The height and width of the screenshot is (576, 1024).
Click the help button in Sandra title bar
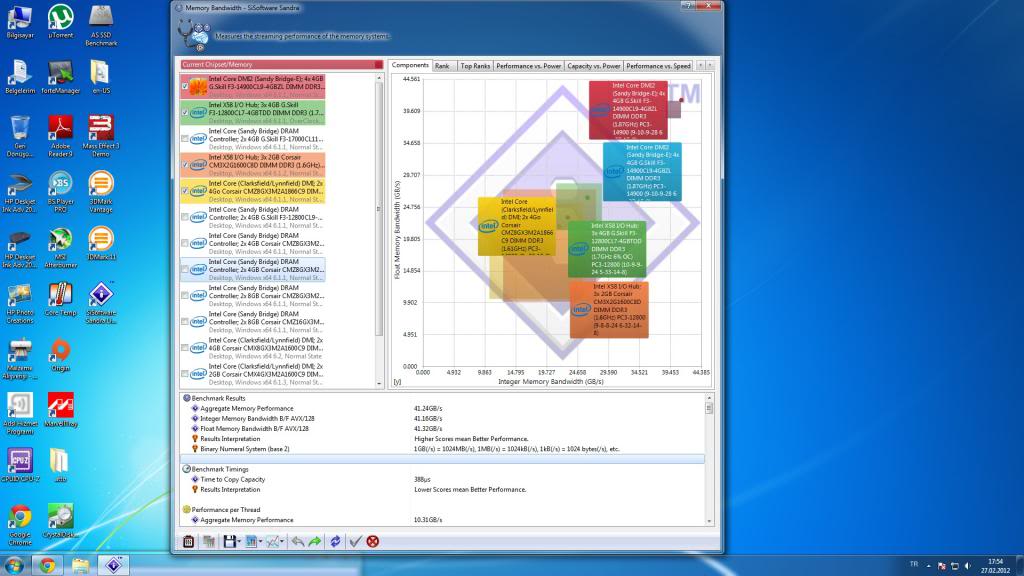point(688,5)
